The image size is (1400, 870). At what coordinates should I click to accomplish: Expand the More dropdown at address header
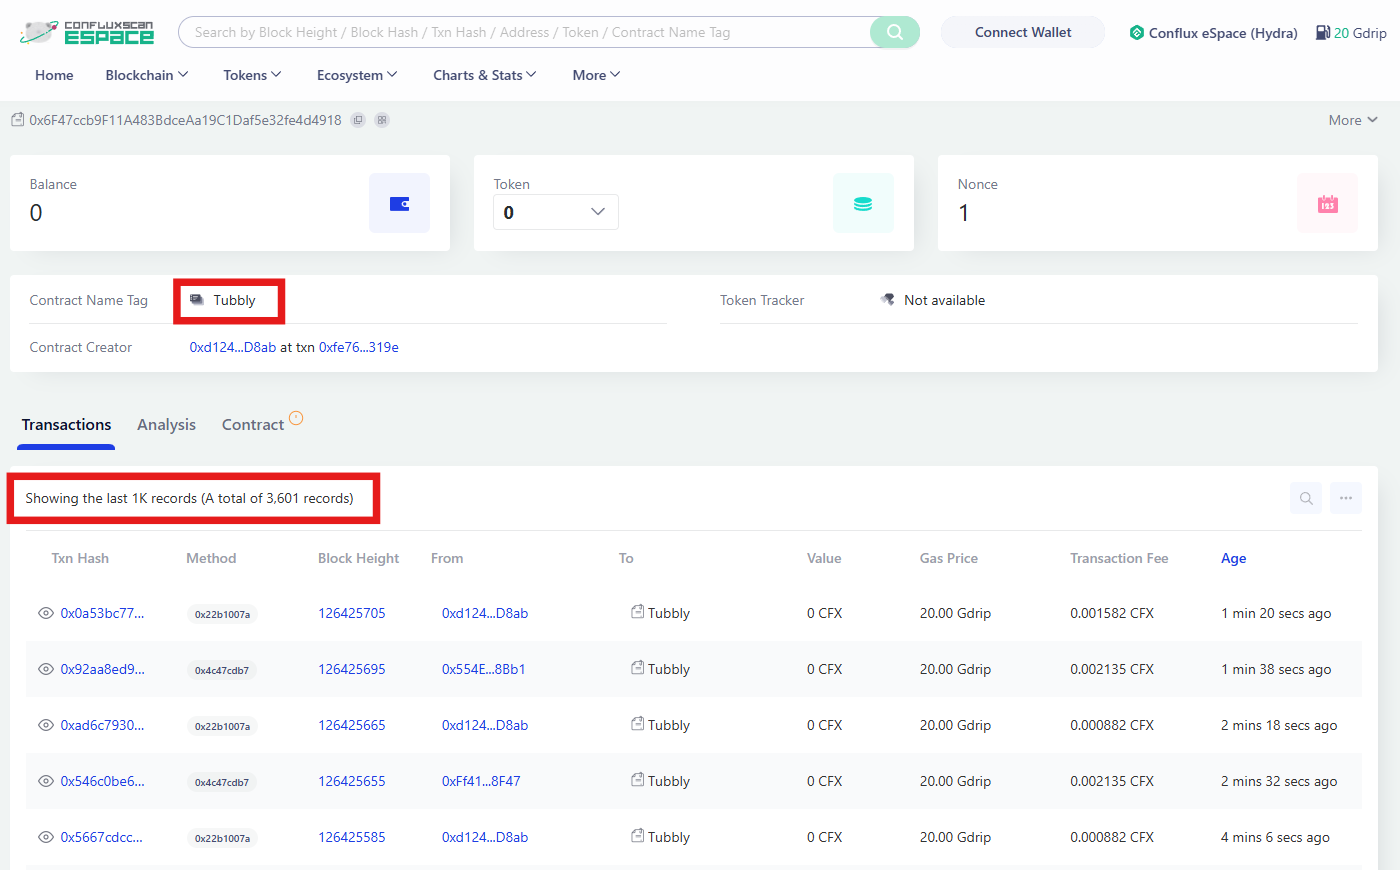1353,120
